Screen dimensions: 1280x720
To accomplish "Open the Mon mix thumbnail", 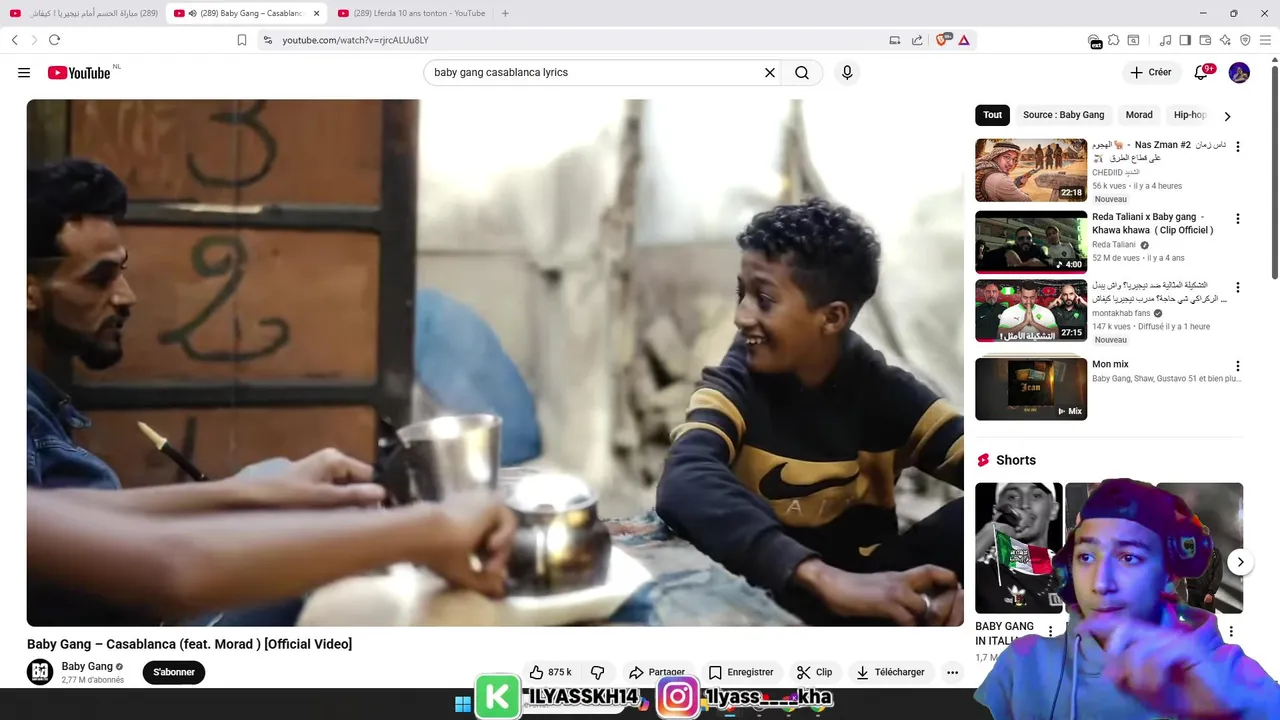I will click(x=1031, y=388).
